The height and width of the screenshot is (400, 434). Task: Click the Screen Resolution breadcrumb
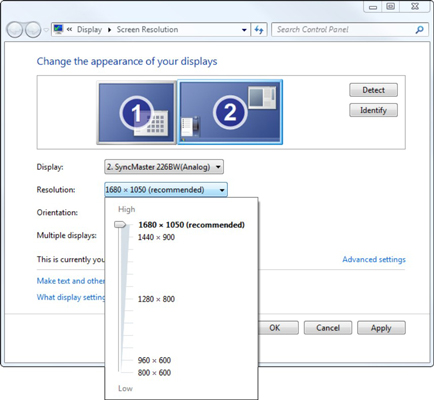[147, 30]
